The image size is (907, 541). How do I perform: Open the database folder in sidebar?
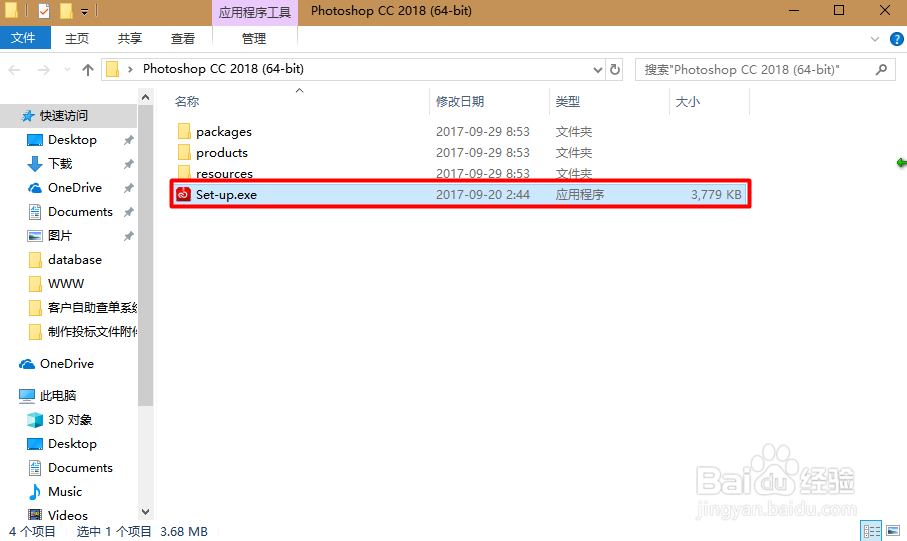pyautogui.click(x=75, y=260)
